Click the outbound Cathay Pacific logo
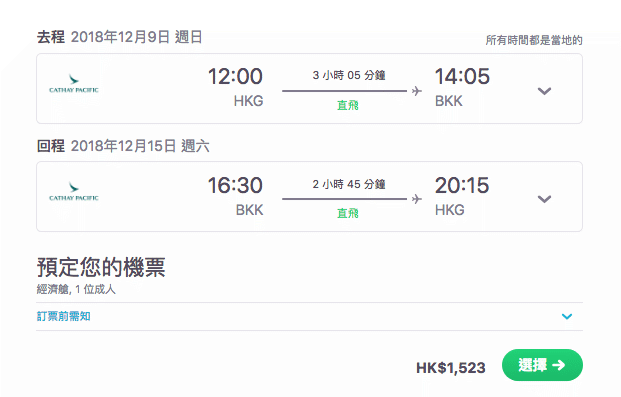The width and height of the screenshot is (621, 397). click(74, 84)
